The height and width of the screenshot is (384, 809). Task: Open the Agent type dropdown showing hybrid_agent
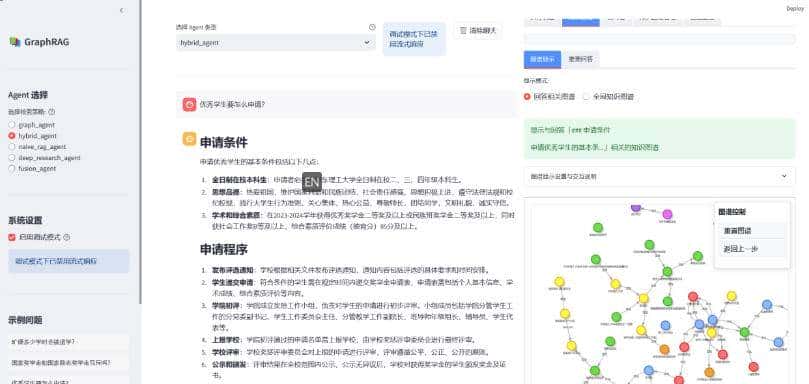(x=276, y=43)
